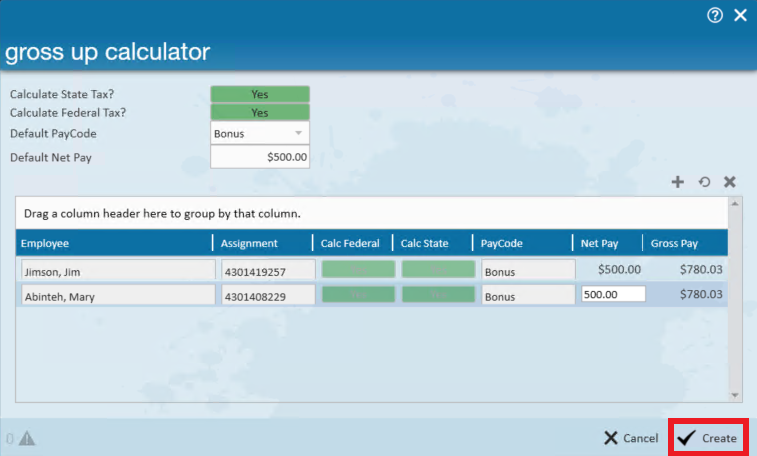
Task: Sort by Employee column header
Action: click(114, 243)
